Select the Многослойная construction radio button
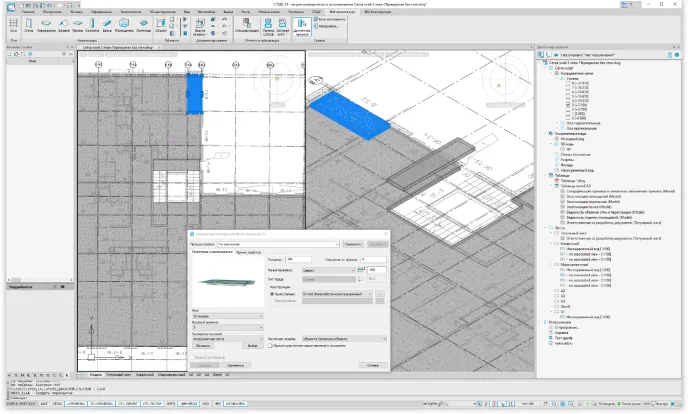The height and width of the screenshot is (414, 688). tap(273, 294)
